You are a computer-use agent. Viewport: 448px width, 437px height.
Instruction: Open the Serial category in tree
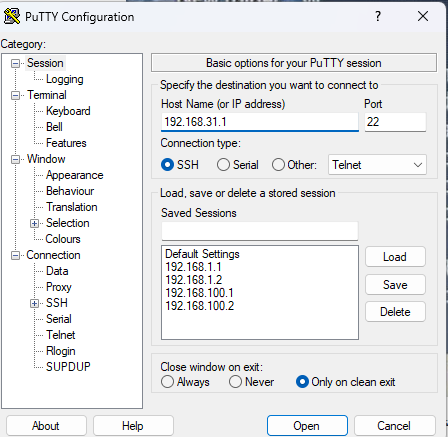(59, 319)
